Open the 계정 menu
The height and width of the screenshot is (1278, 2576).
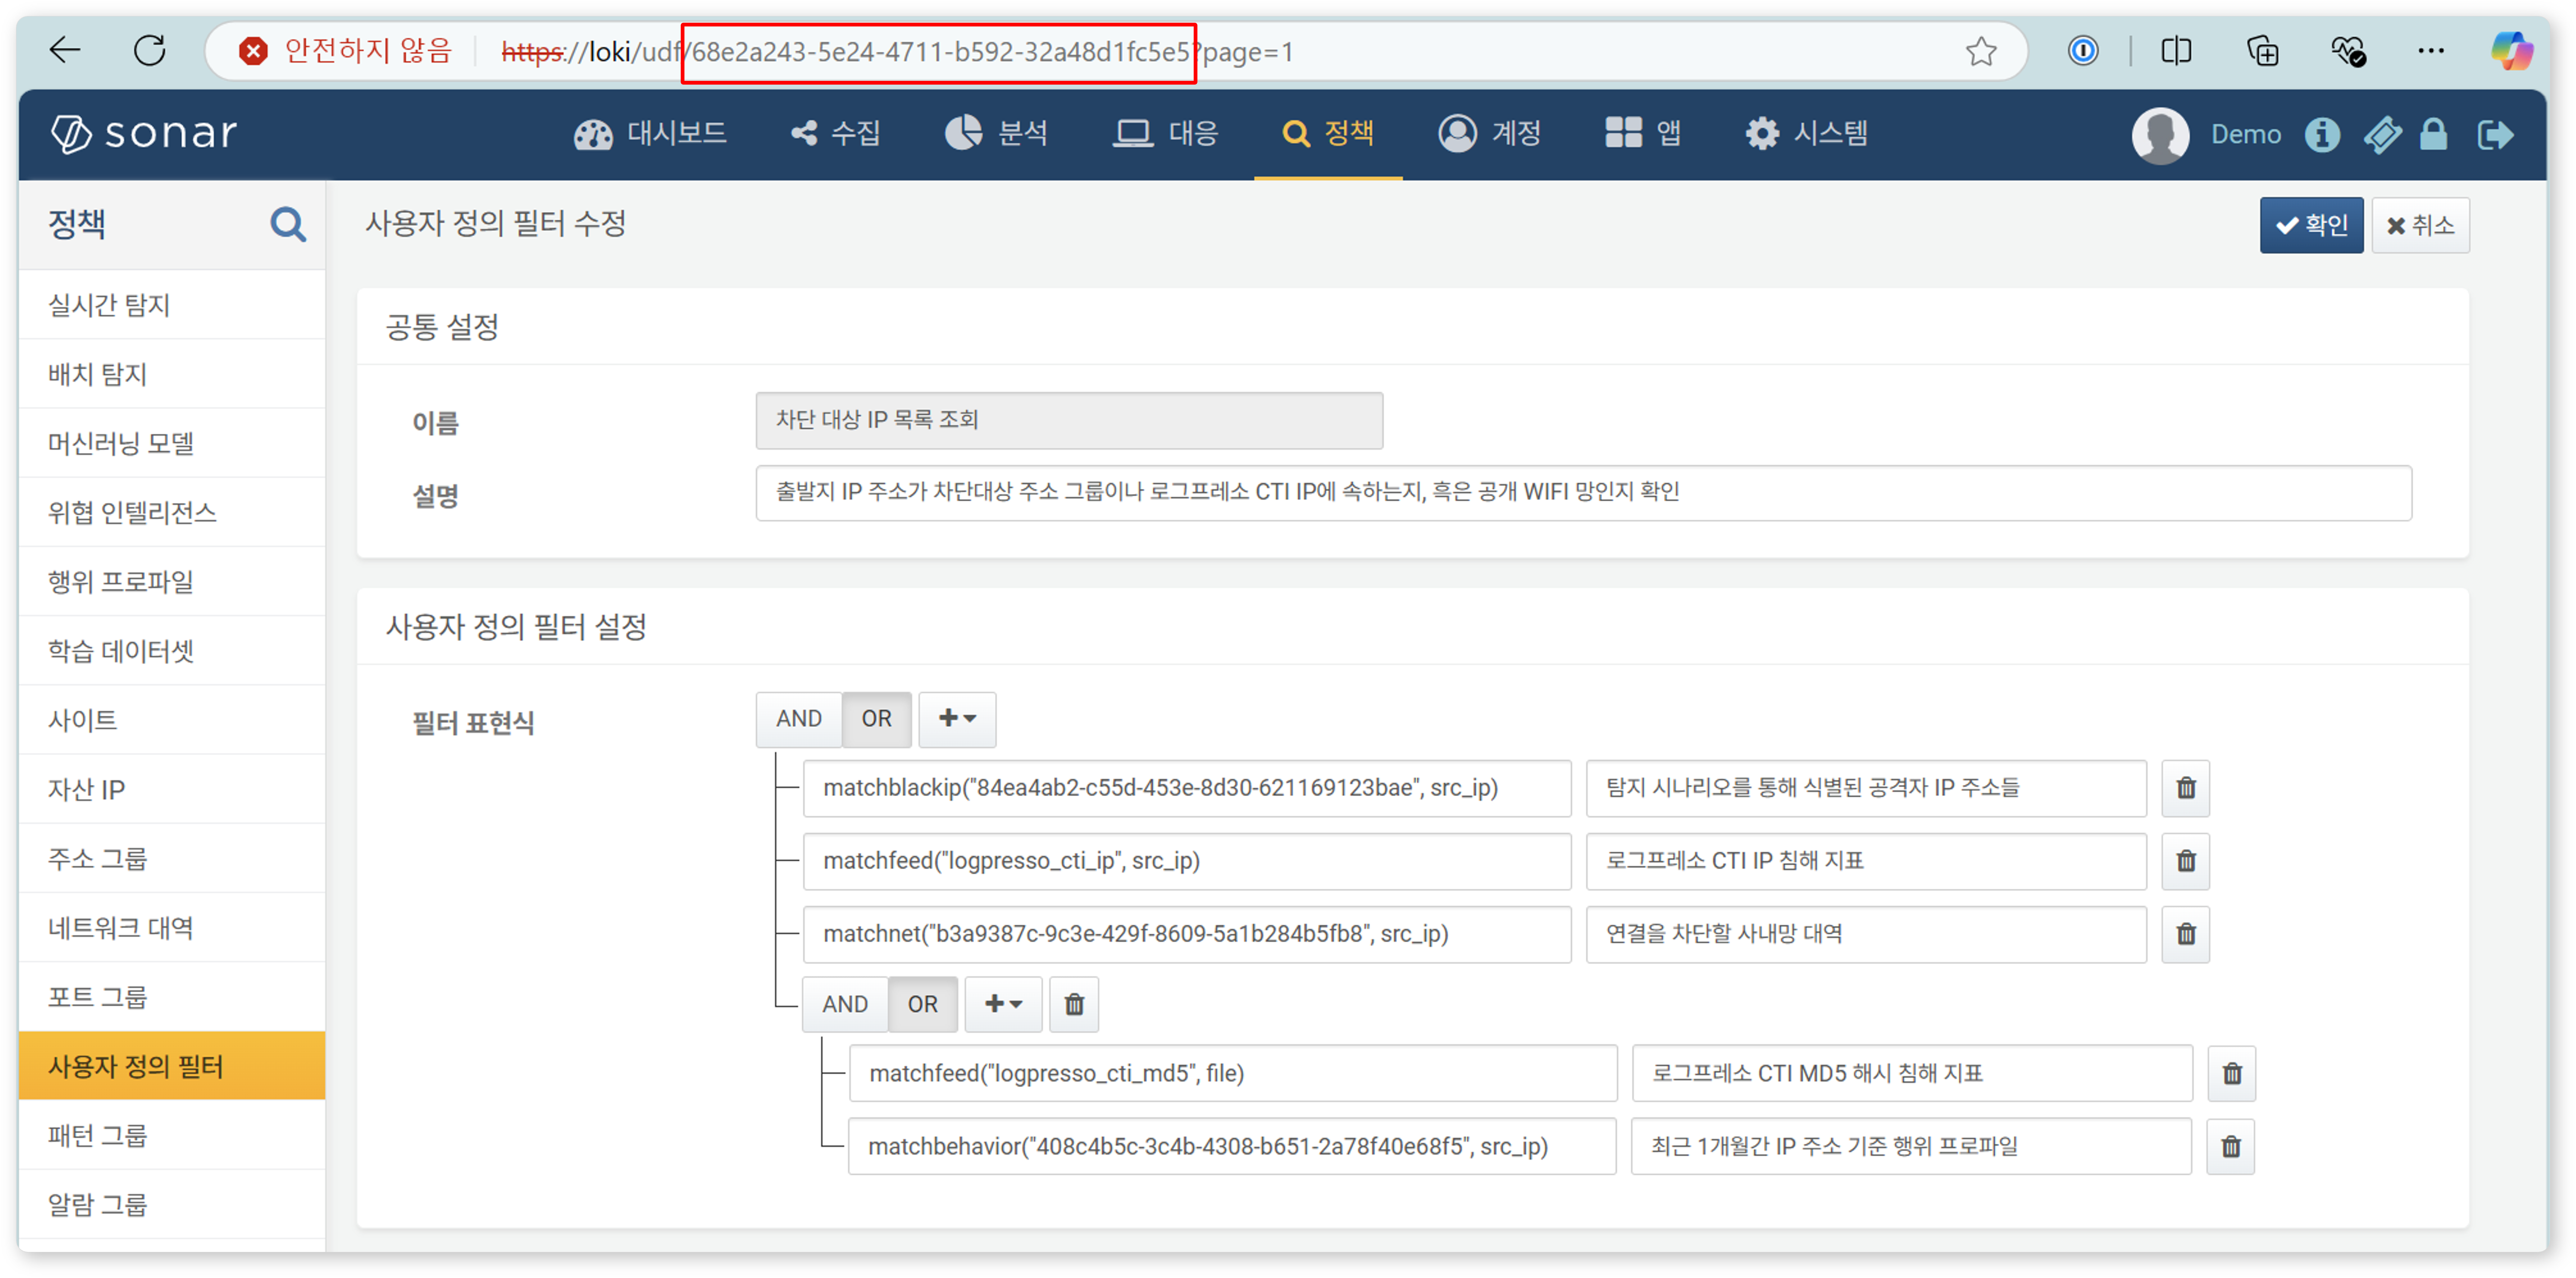(x=1490, y=134)
